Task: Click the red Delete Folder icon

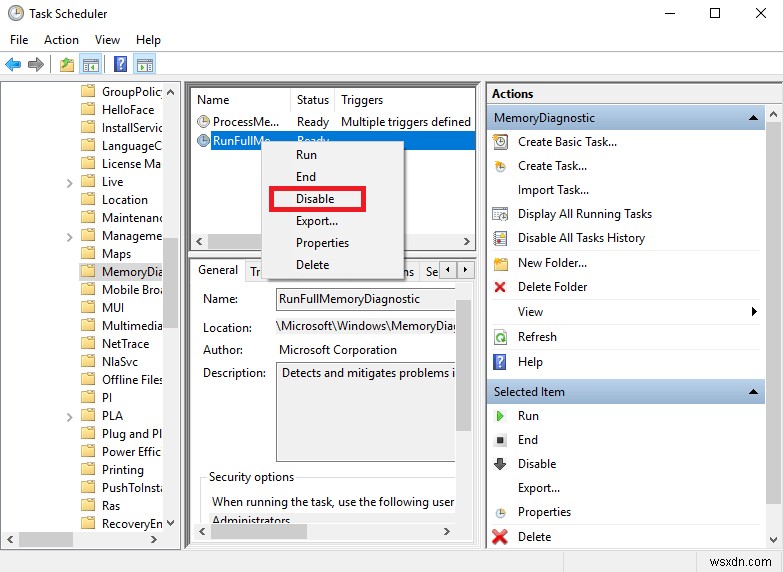Action: (499, 287)
